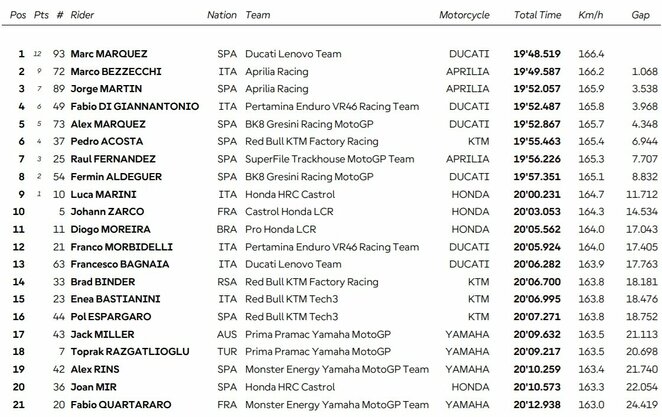
Task: Click the Pos column header
Action: pos(18,15)
